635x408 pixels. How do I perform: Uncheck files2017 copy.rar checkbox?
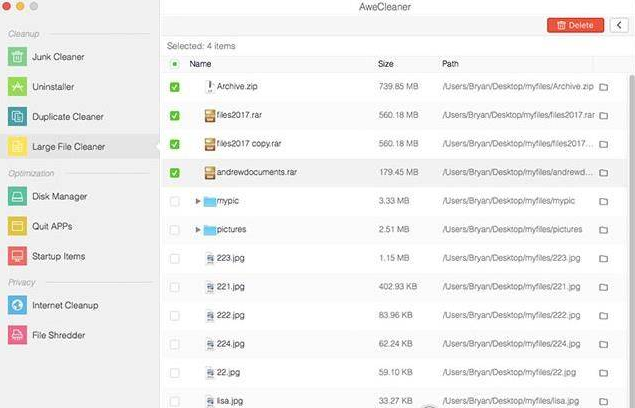click(x=175, y=144)
